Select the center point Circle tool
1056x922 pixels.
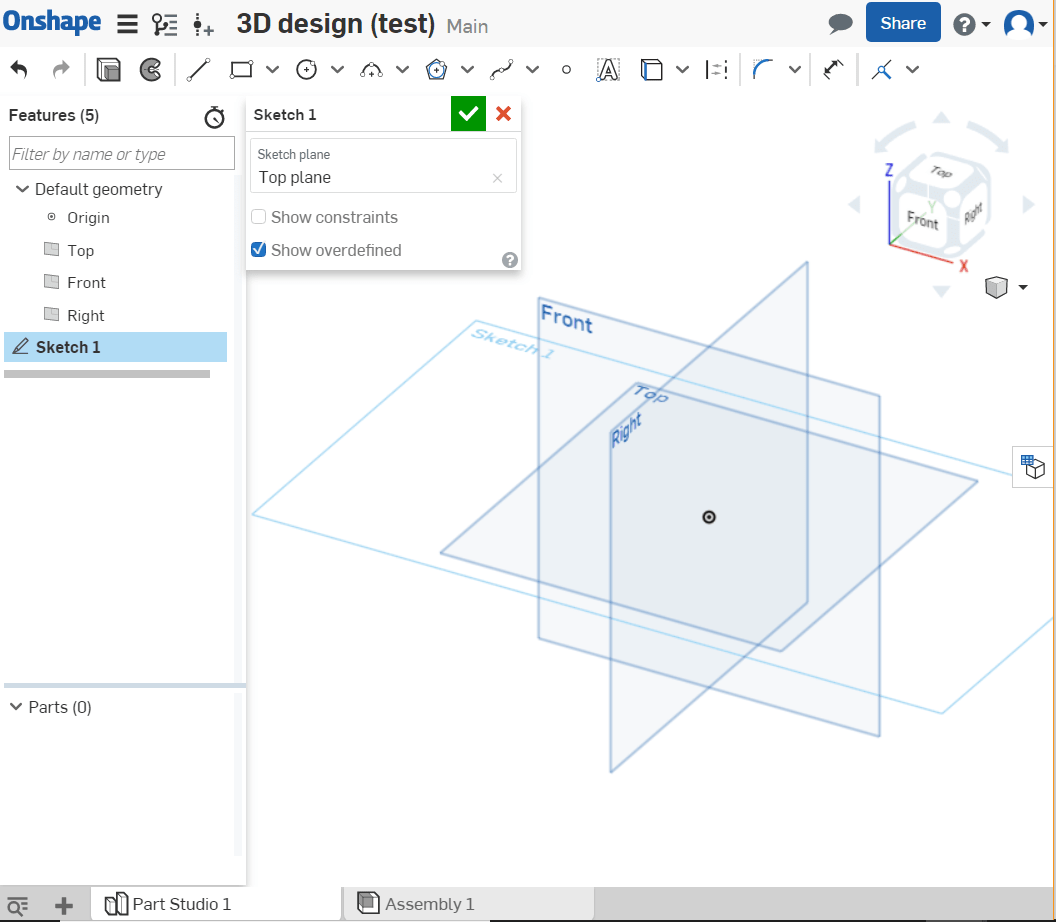[306, 69]
